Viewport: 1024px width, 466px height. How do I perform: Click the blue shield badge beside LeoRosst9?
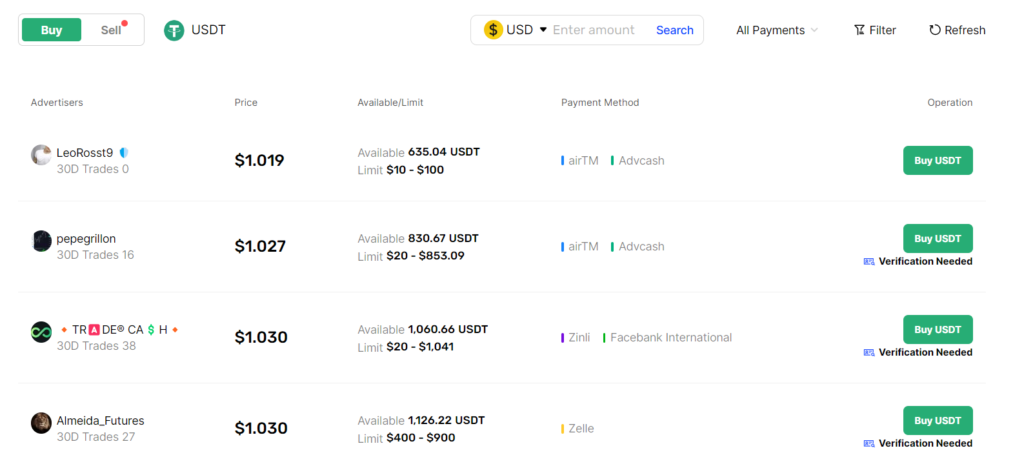coord(124,153)
